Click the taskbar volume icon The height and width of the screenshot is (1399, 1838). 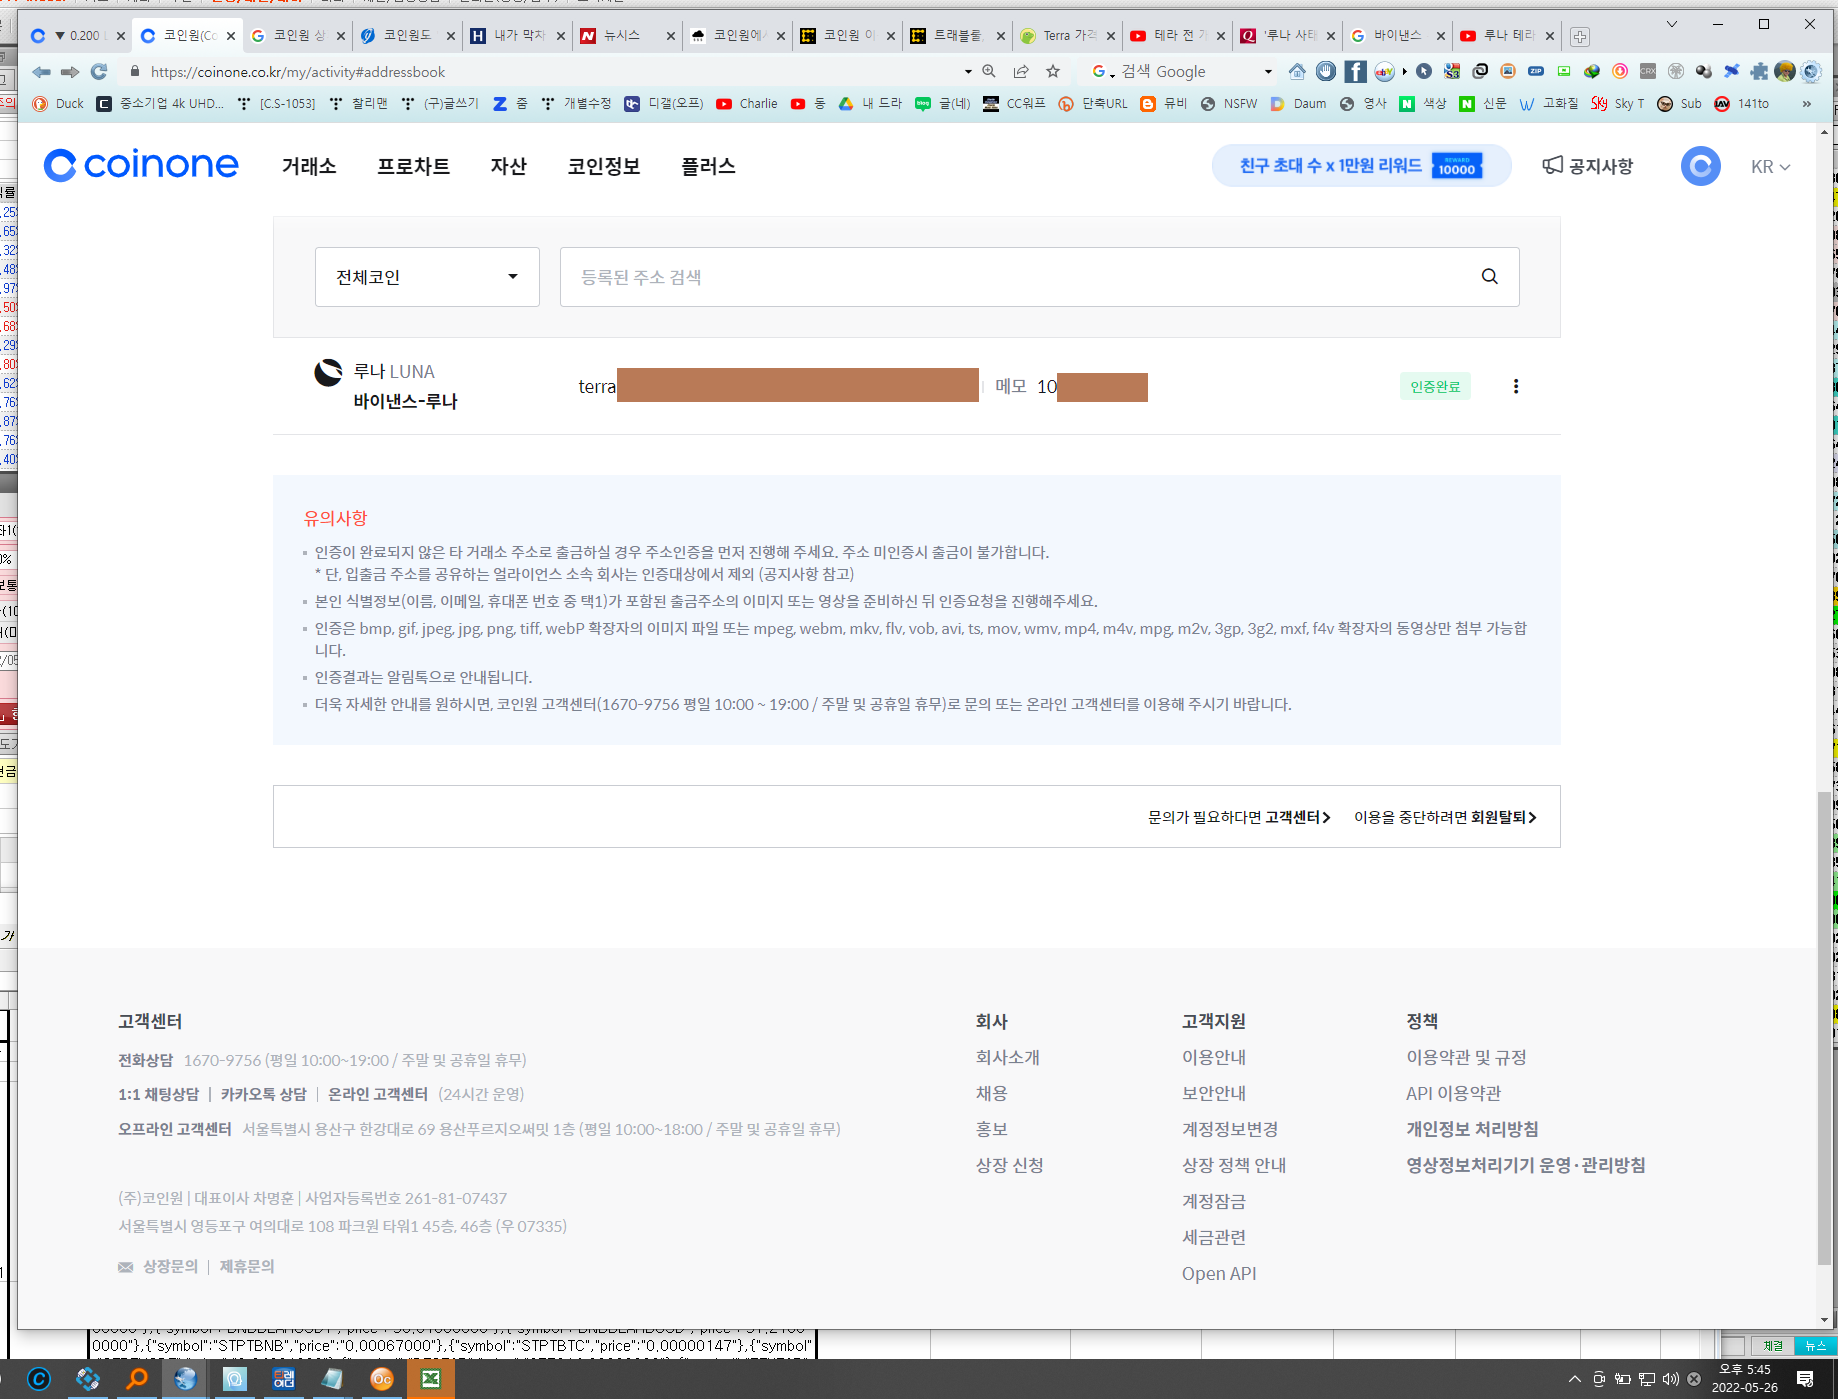(1670, 1379)
